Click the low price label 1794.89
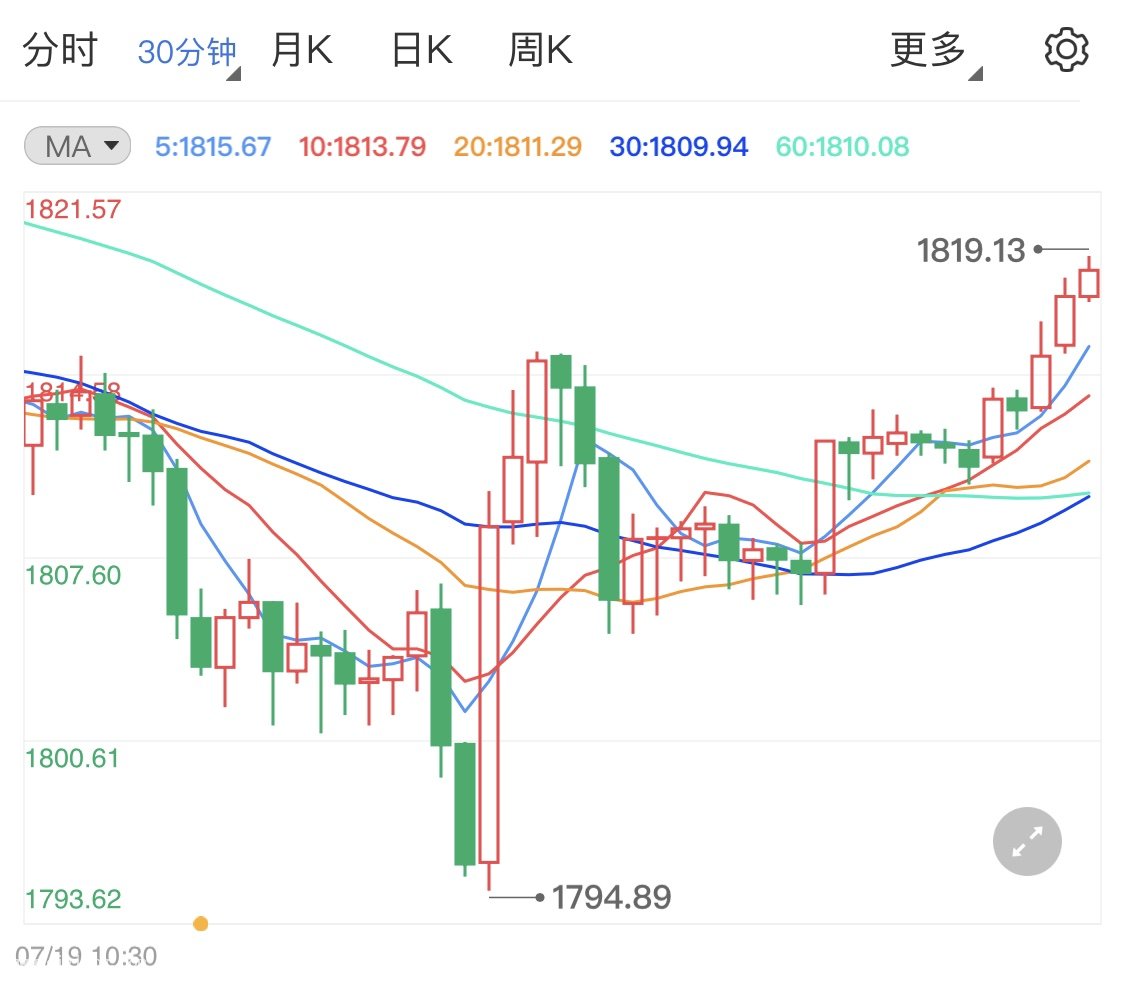This screenshot has height=982, width=1125. click(x=611, y=897)
